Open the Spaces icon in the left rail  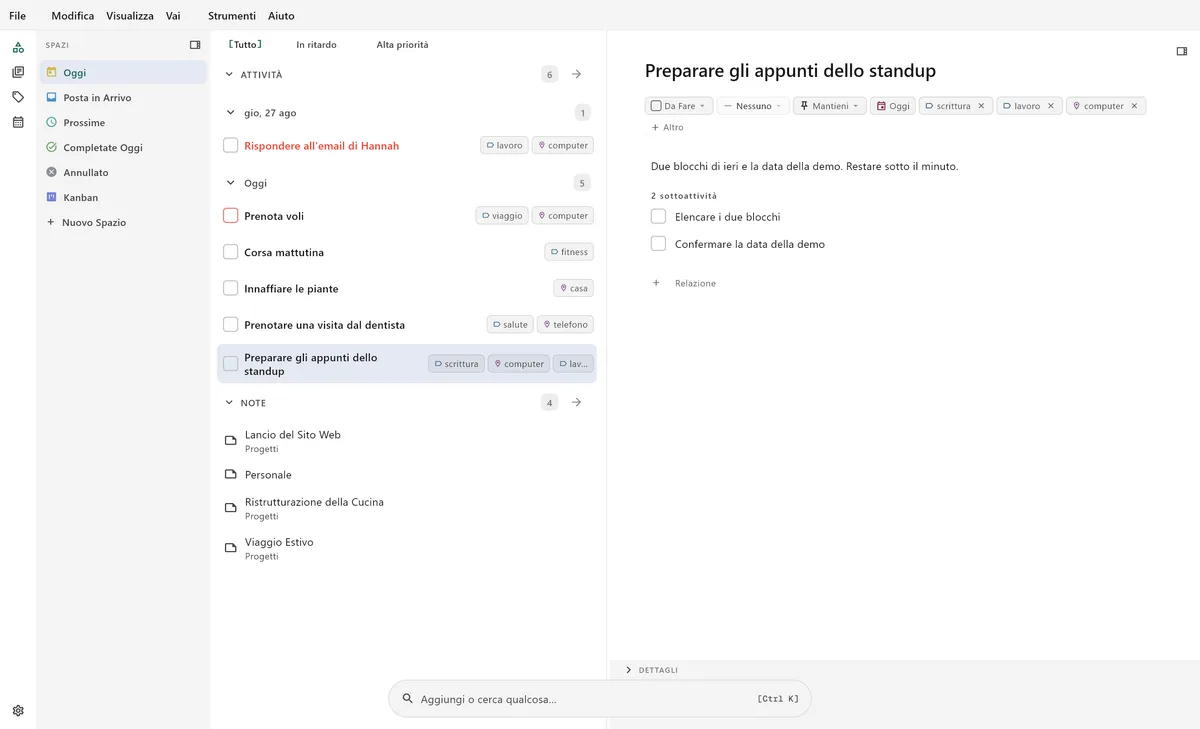[18, 47]
